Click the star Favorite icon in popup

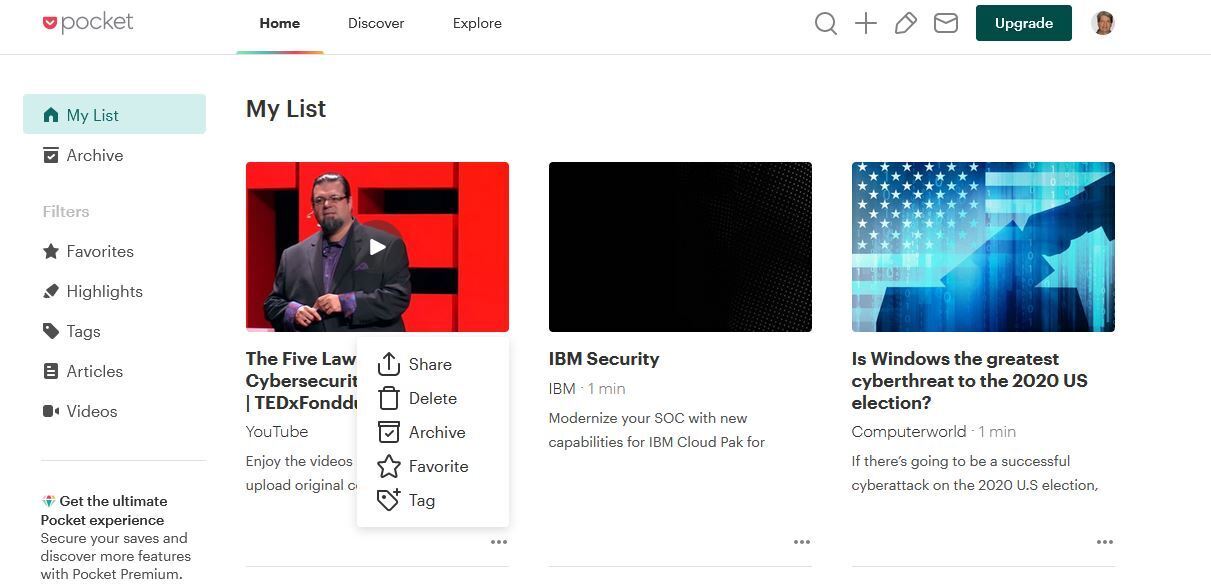389,466
